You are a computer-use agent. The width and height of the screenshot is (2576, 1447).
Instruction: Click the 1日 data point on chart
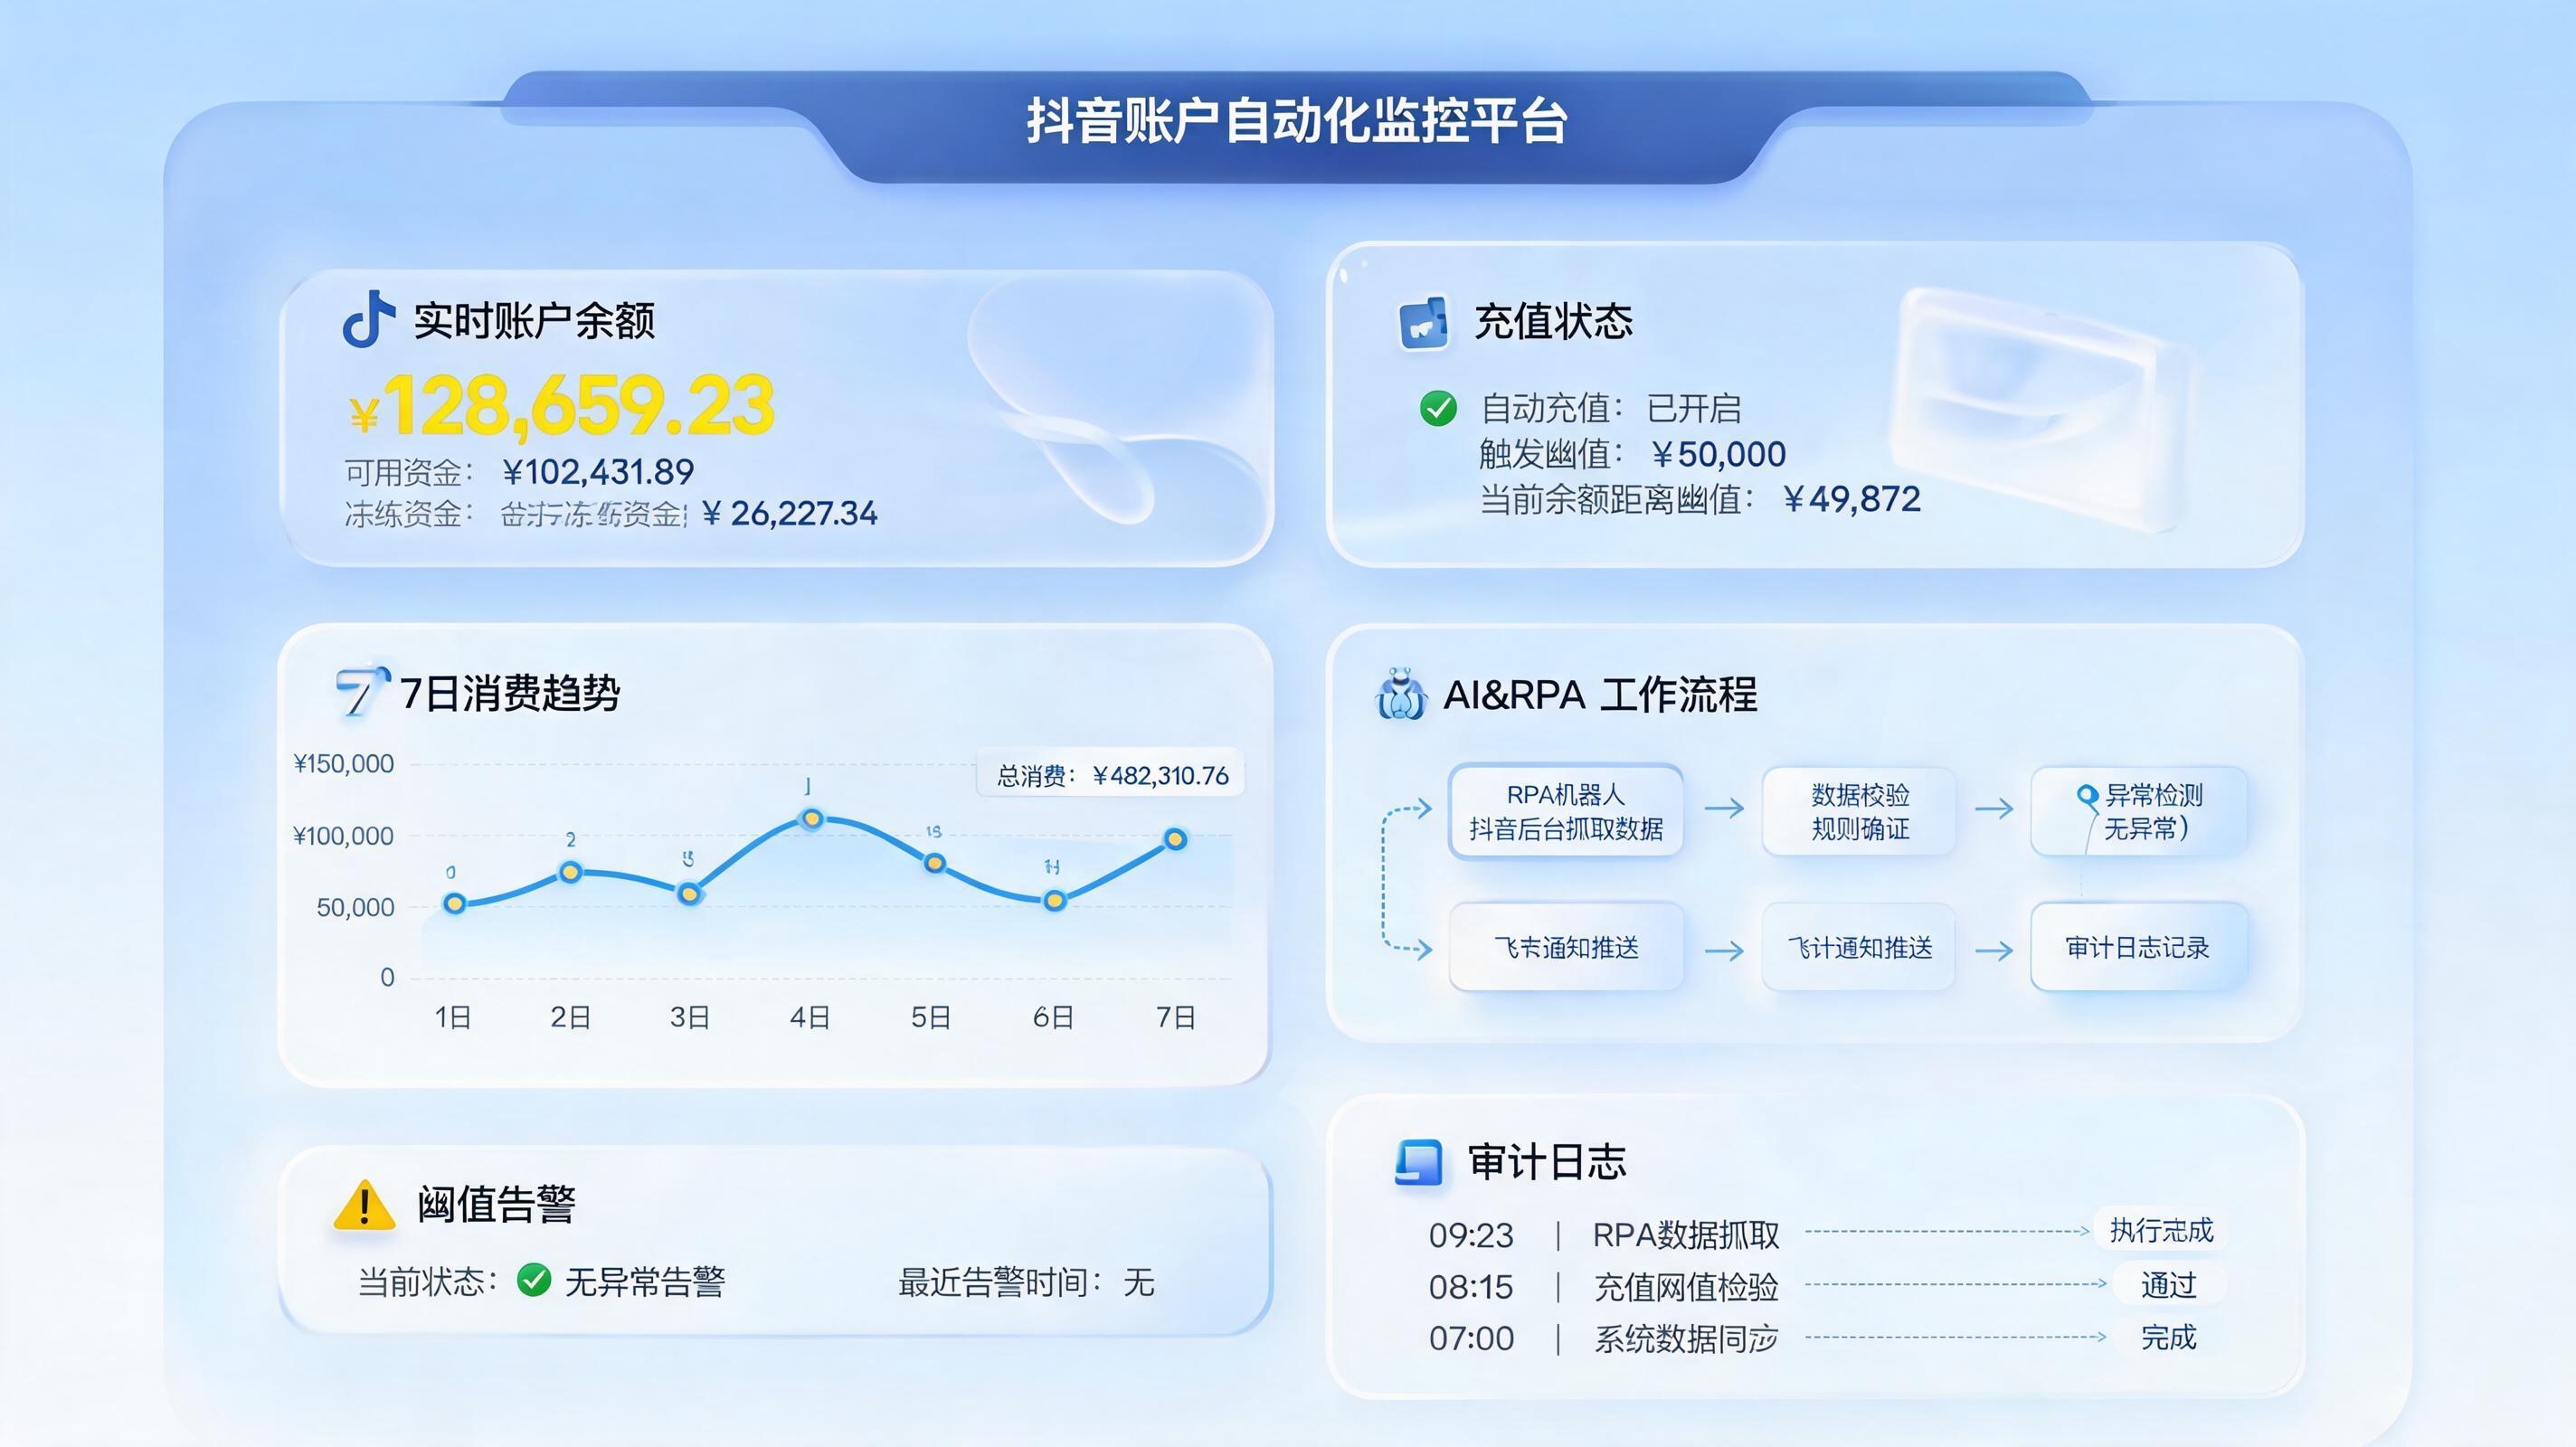454,903
